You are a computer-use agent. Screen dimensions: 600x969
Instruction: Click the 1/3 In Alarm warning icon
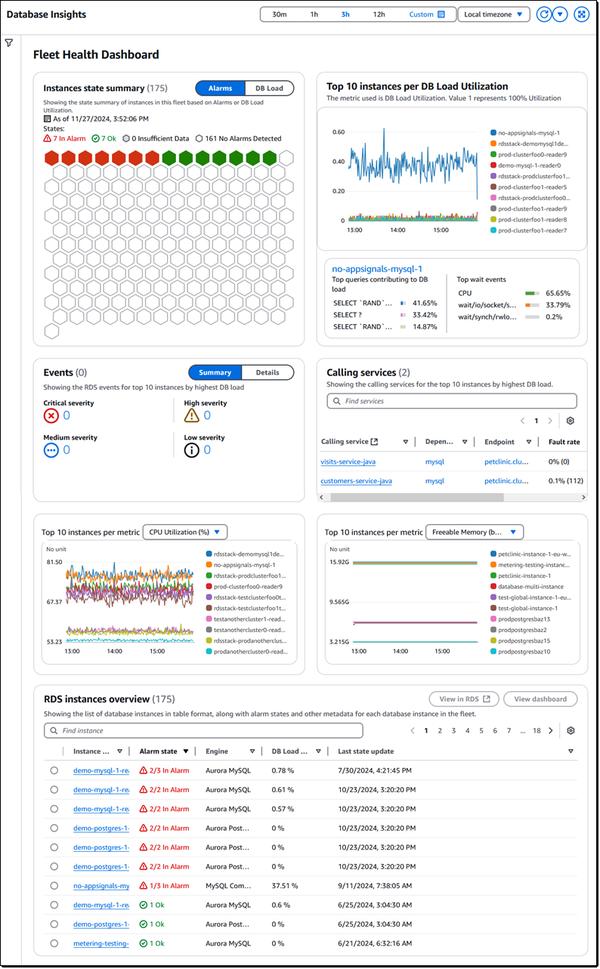click(143, 886)
